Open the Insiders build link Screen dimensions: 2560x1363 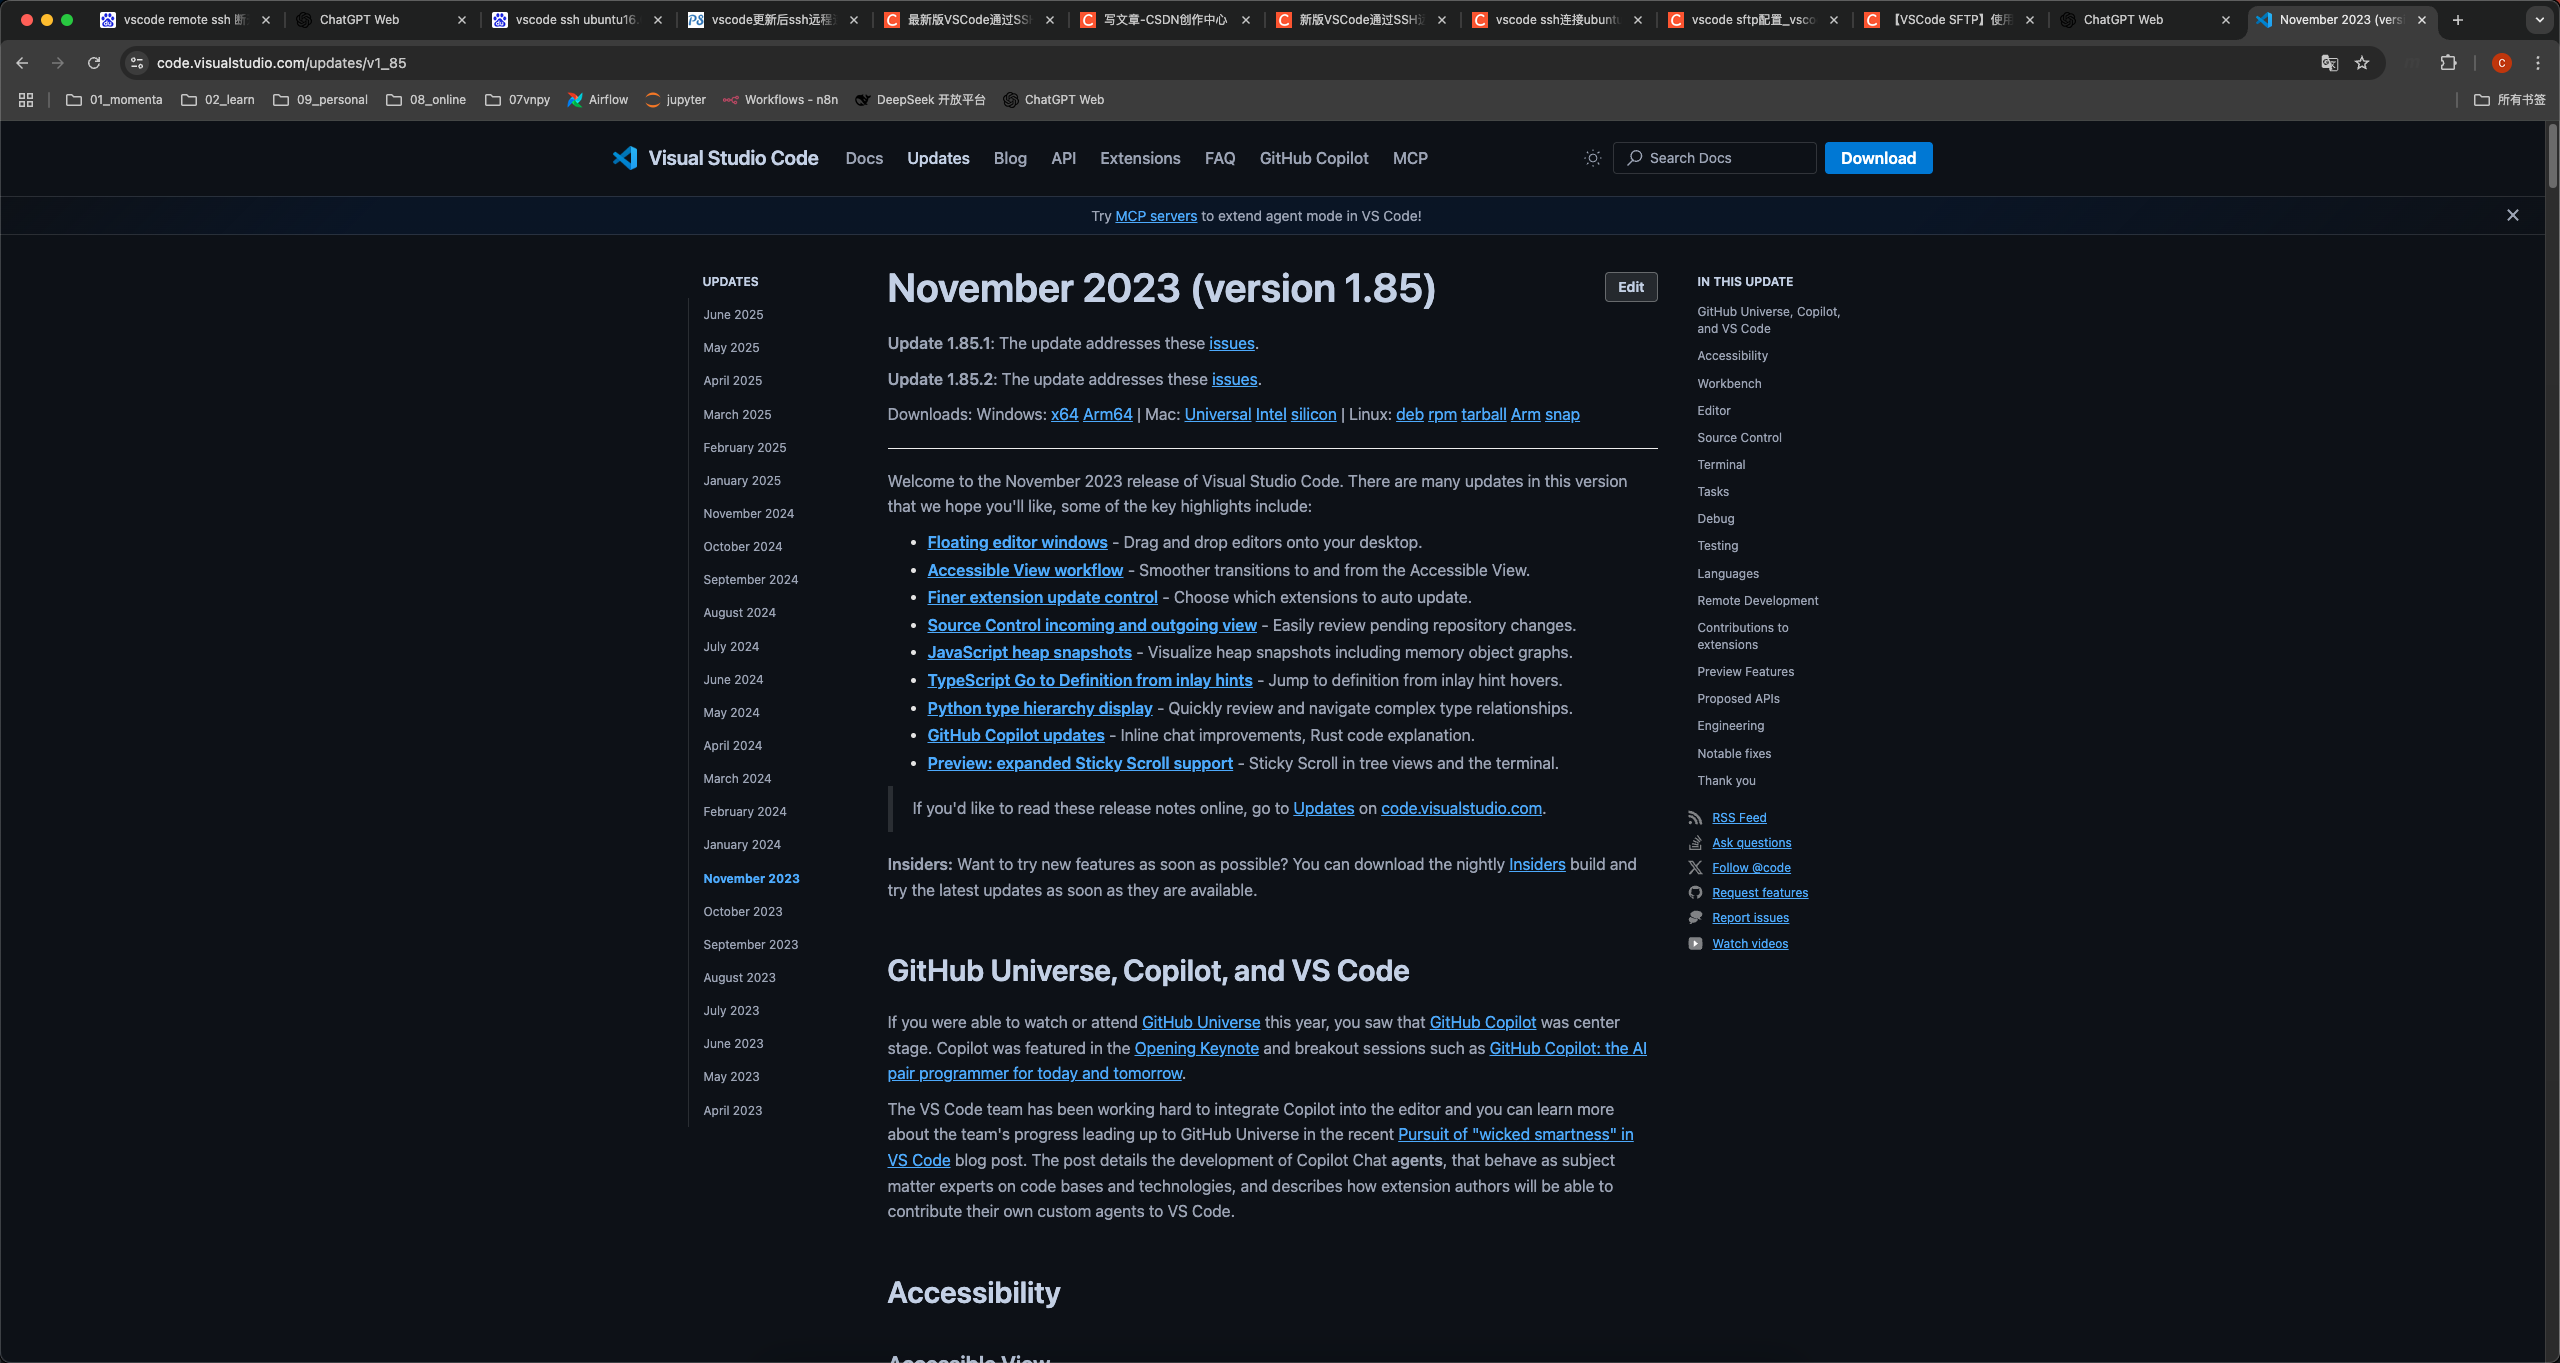1537,865
